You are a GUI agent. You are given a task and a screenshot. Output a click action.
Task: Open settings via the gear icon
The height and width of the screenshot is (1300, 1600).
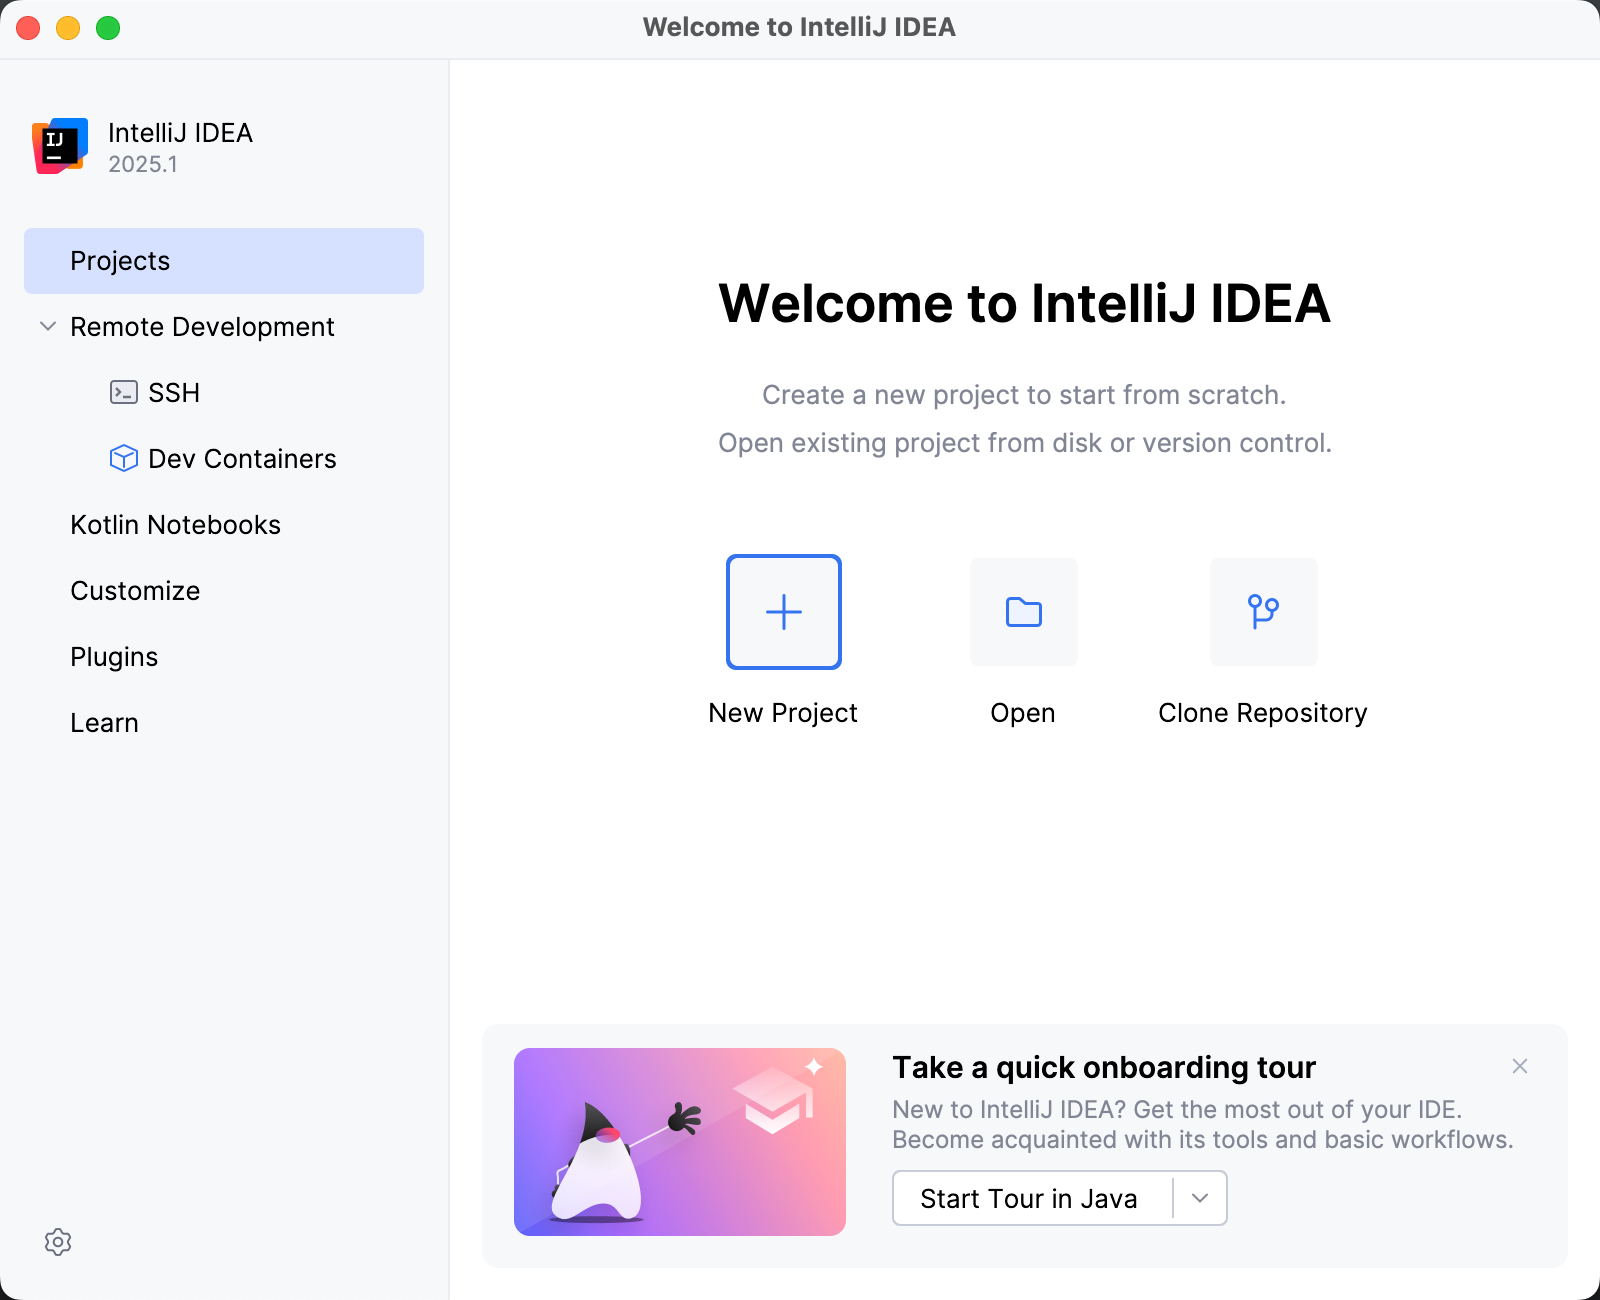tap(59, 1242)
